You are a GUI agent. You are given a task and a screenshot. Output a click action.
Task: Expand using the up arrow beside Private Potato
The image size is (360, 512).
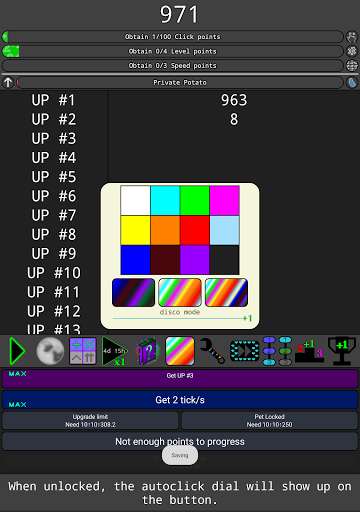click(8, 82)
